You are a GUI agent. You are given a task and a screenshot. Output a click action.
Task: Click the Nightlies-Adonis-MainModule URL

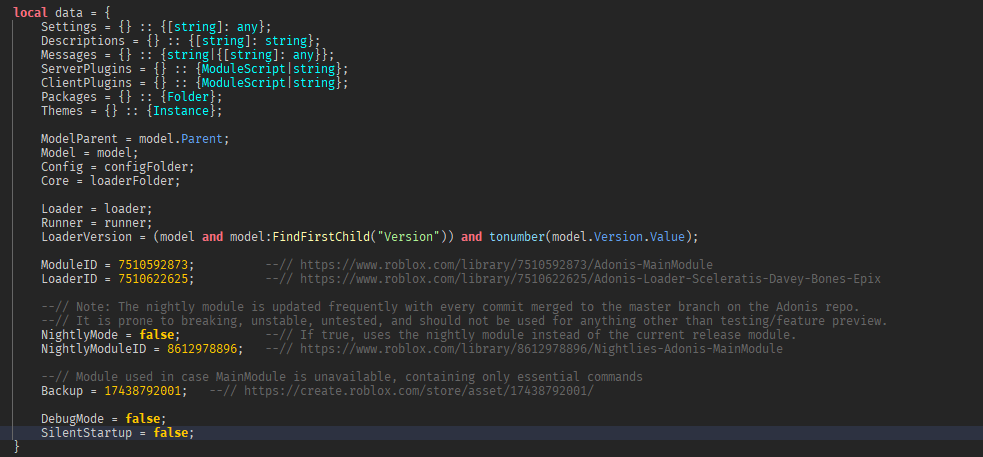point(541,349)
